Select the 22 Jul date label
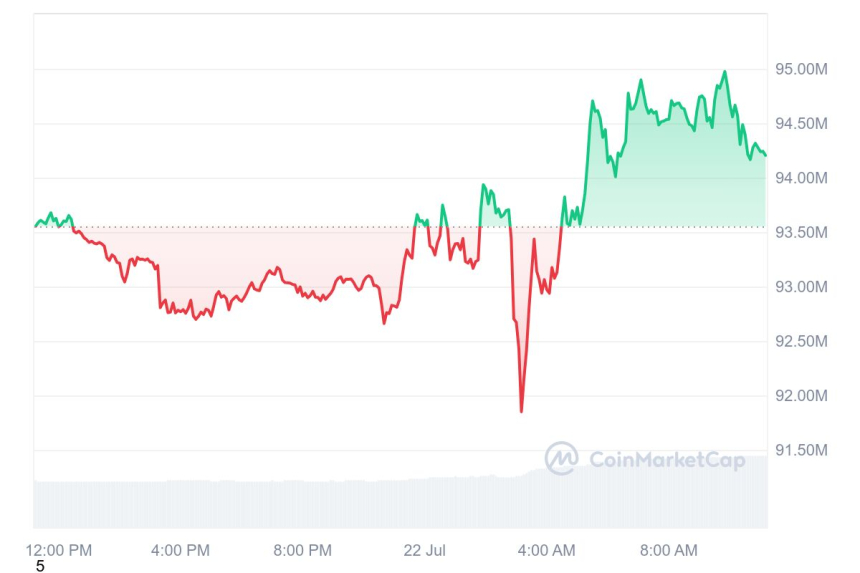This screenshot has height=573, width=860. click(x=424, y=550)
